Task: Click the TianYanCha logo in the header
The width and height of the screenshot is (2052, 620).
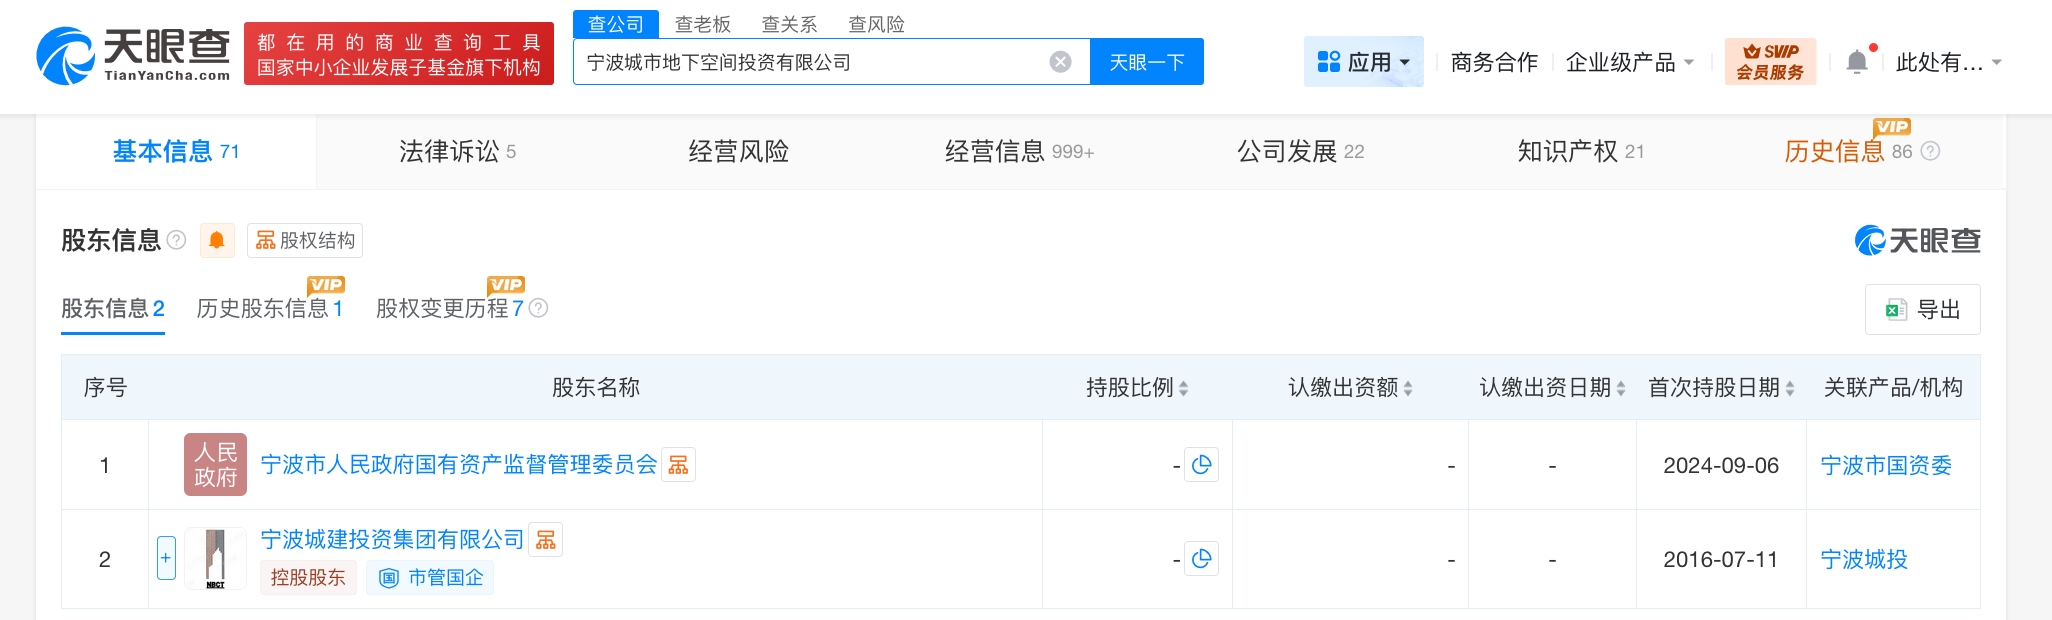Action: click(x=133, y=55)
